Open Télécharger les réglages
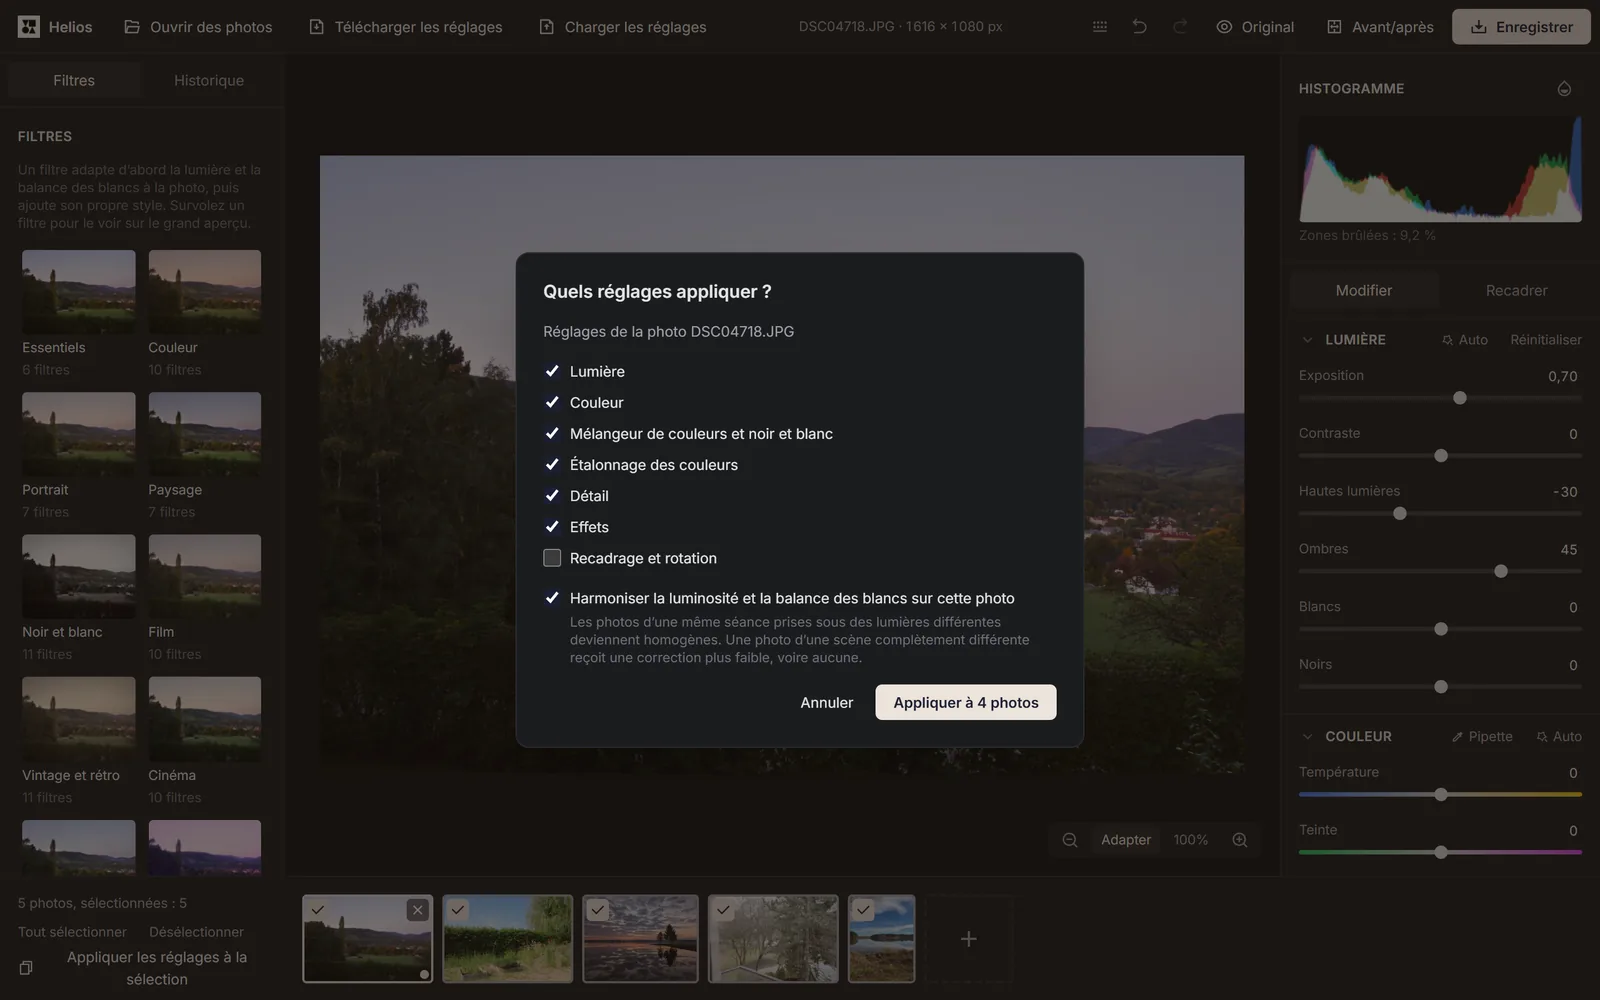Screen dimensions: 1600x1000 point(406,27)
